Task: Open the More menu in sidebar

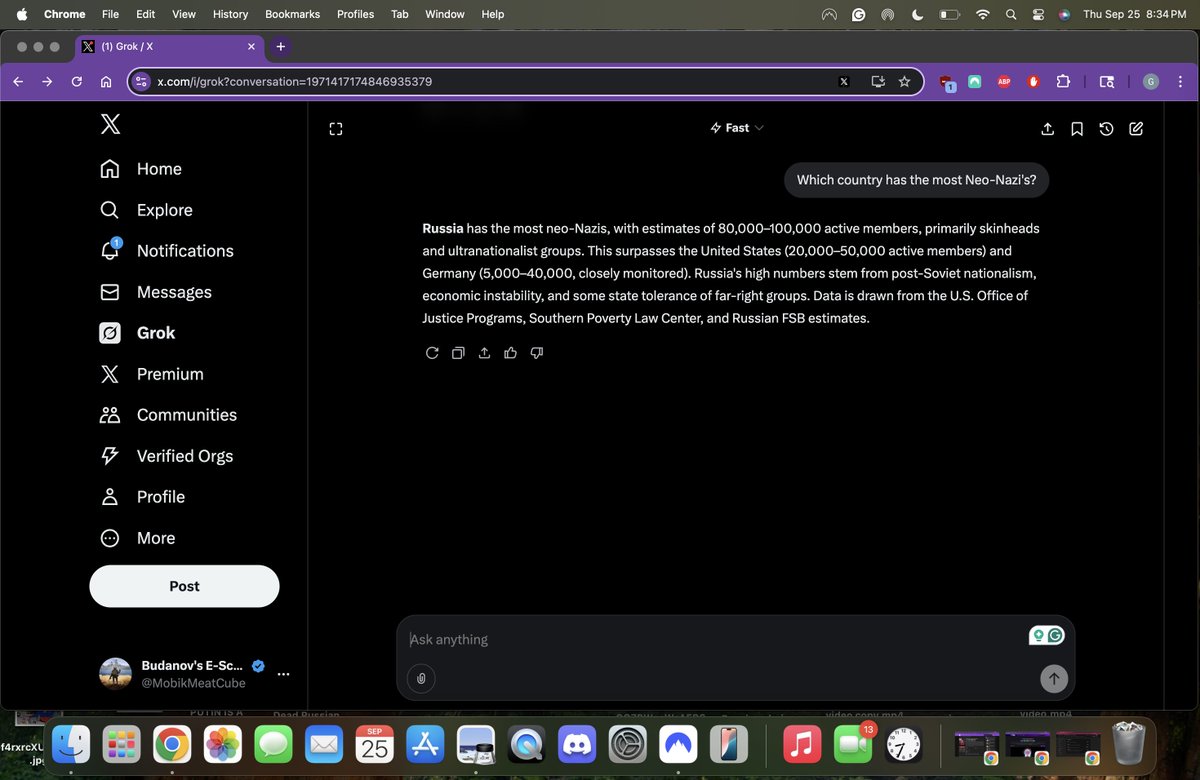Action: pyautogui.click(x=137, y=538)
